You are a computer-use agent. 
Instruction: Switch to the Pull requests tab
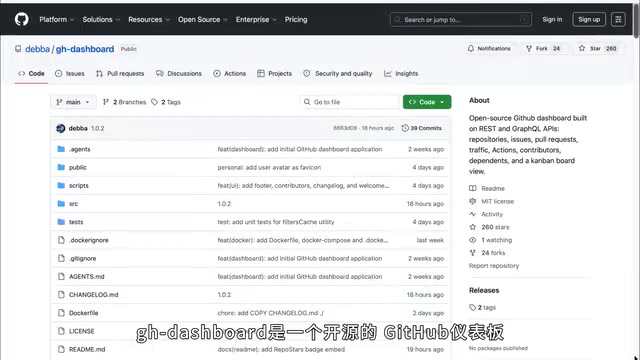coord(120,73)
